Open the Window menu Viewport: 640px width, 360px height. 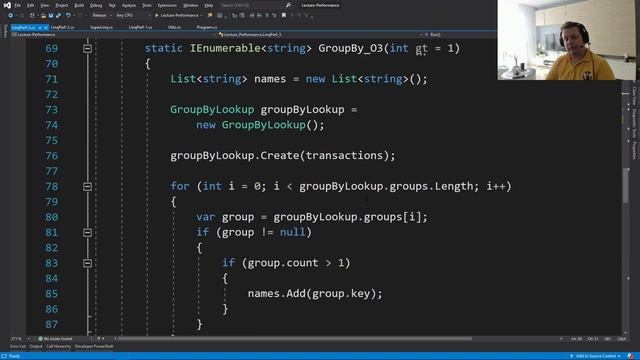click(190, 5)
